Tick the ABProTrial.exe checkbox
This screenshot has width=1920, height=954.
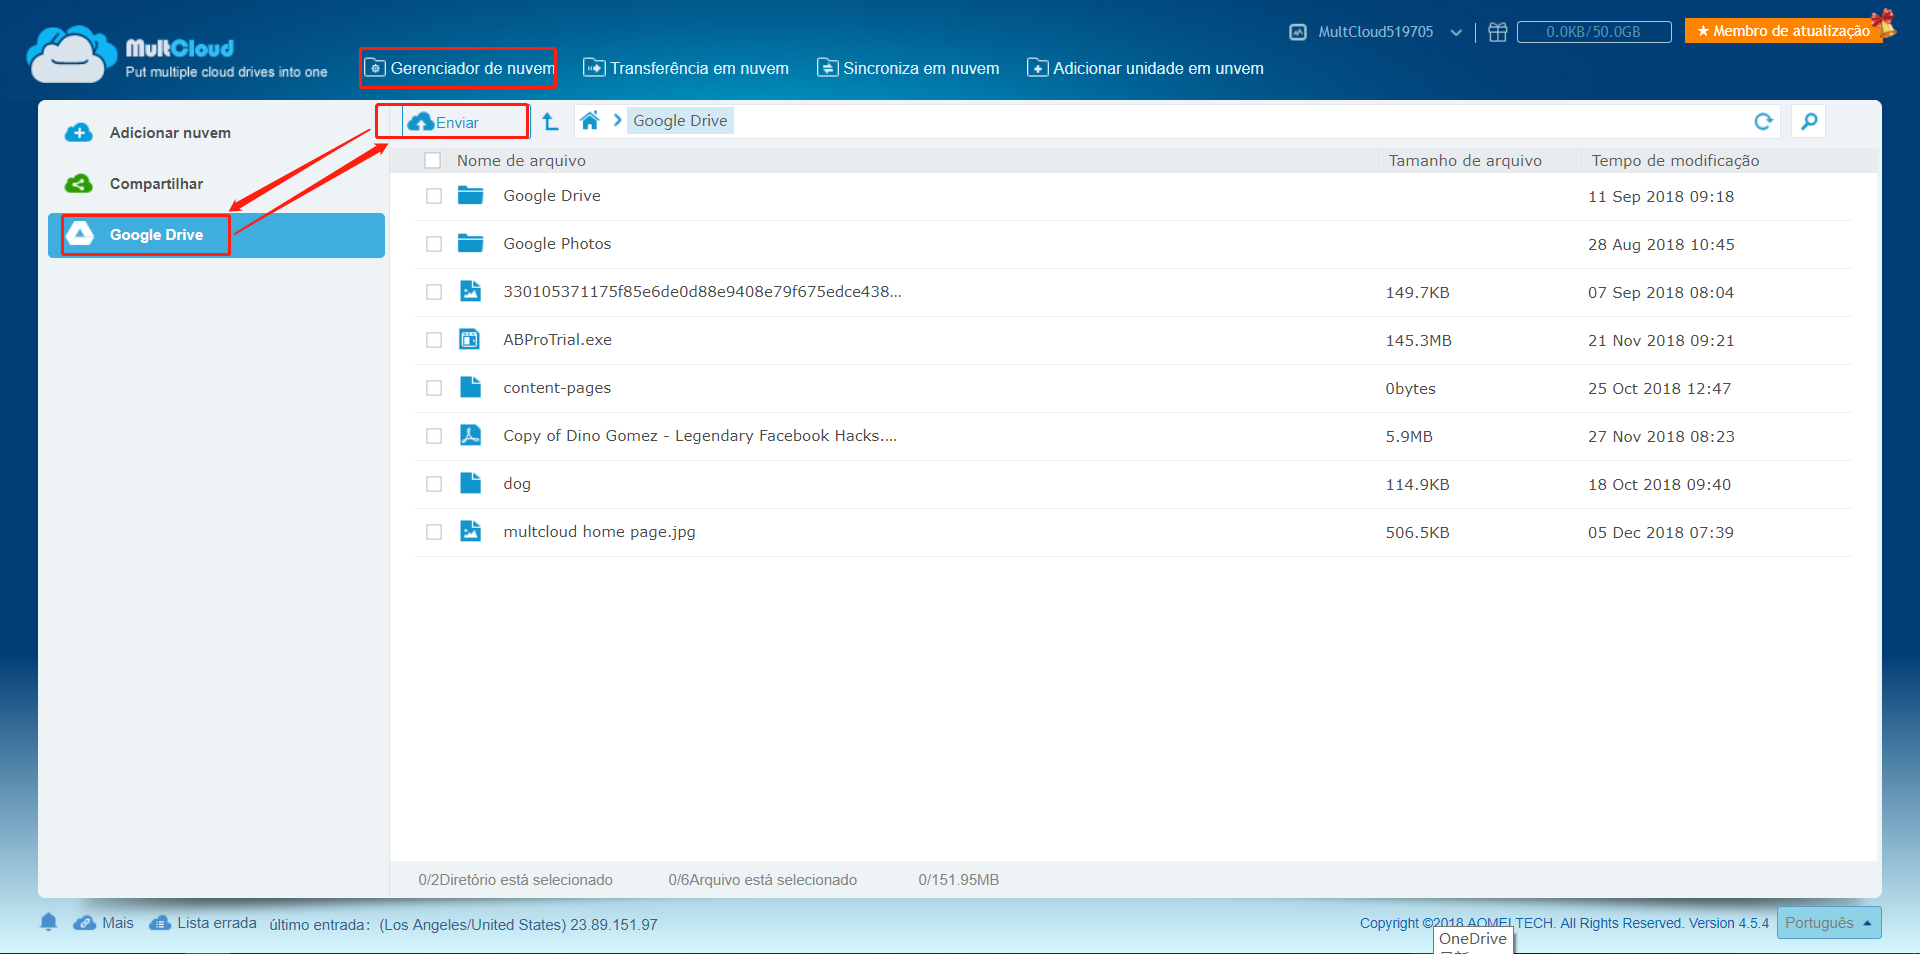coord(434,340)
